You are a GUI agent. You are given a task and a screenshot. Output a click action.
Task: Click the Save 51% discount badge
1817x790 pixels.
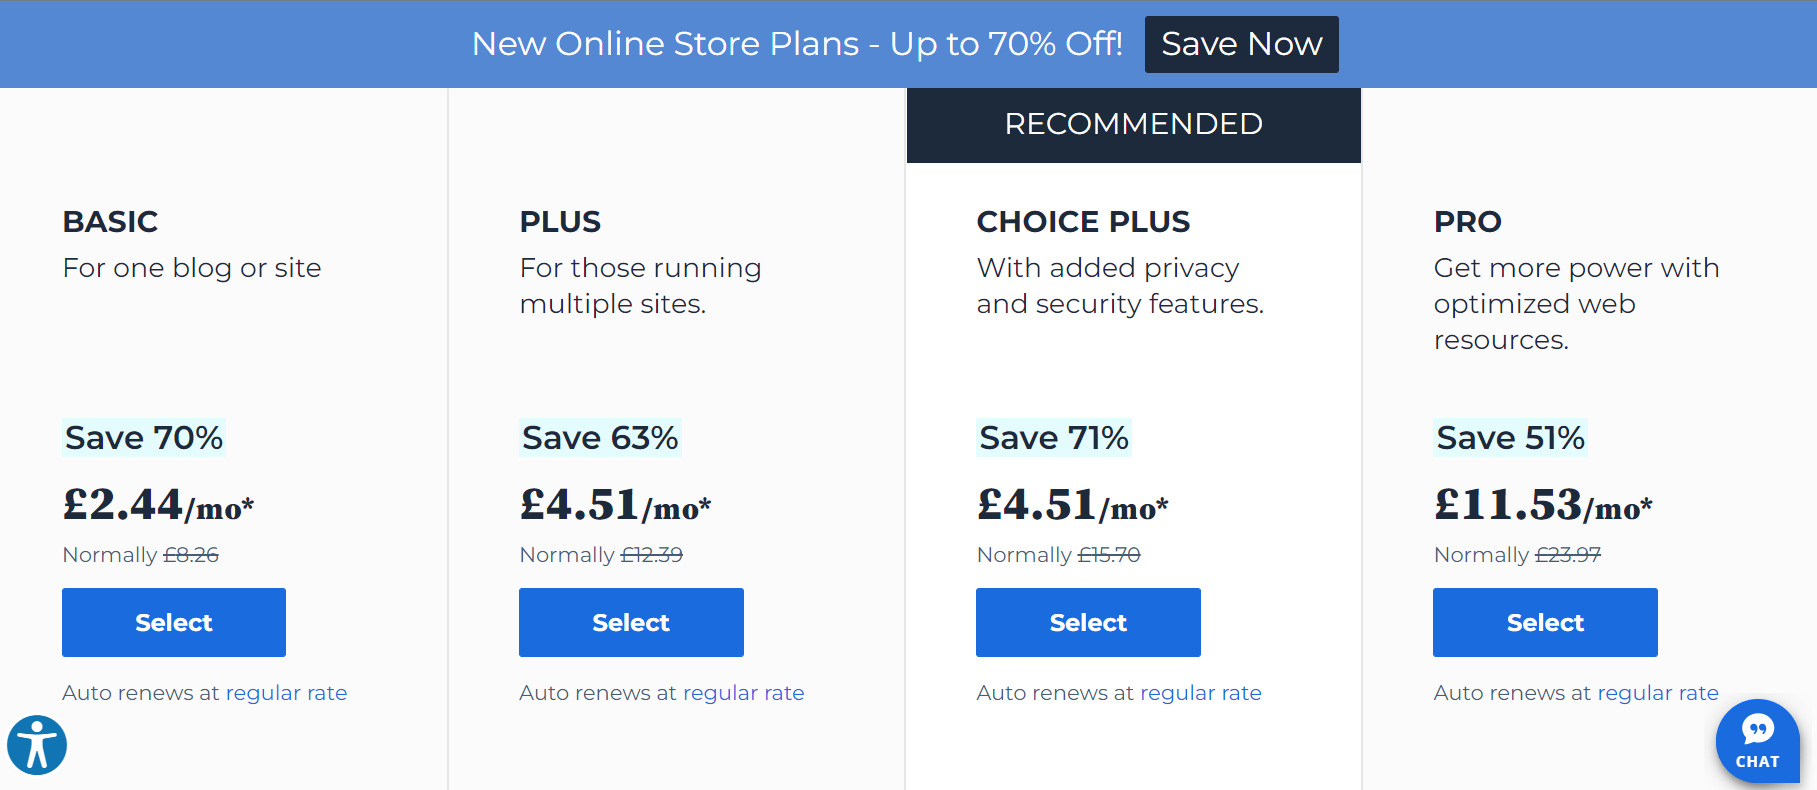1510,438
